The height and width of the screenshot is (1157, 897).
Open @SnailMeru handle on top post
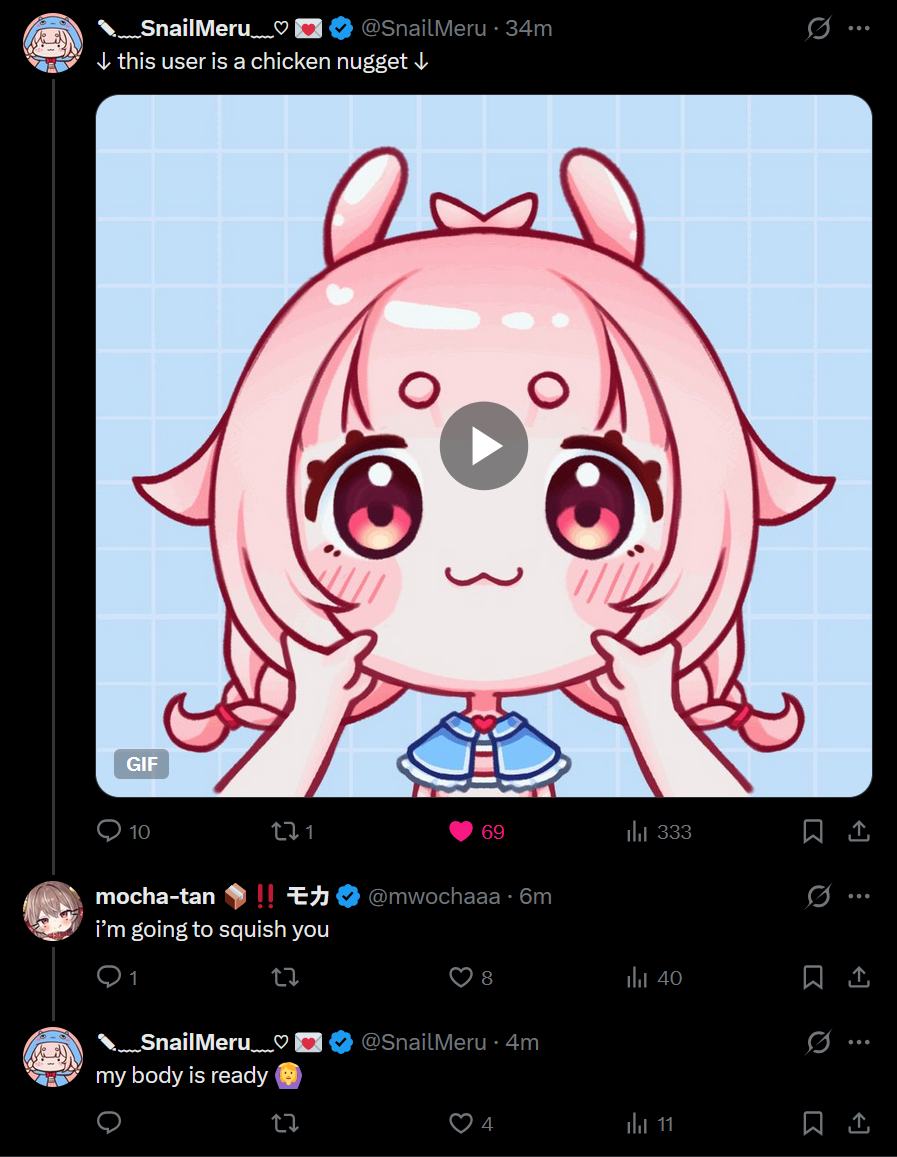click(423, 28)
